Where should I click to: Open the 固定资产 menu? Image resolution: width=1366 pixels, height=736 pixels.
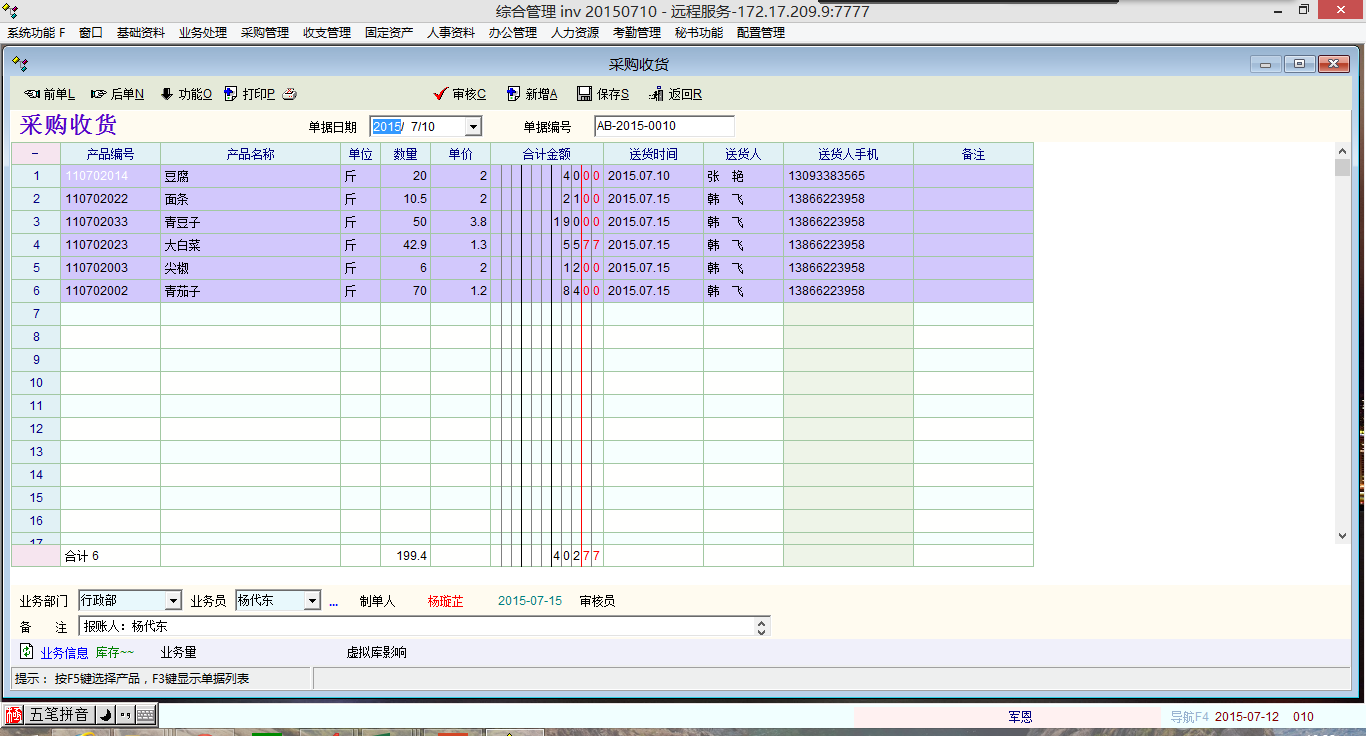coord(388,32)
